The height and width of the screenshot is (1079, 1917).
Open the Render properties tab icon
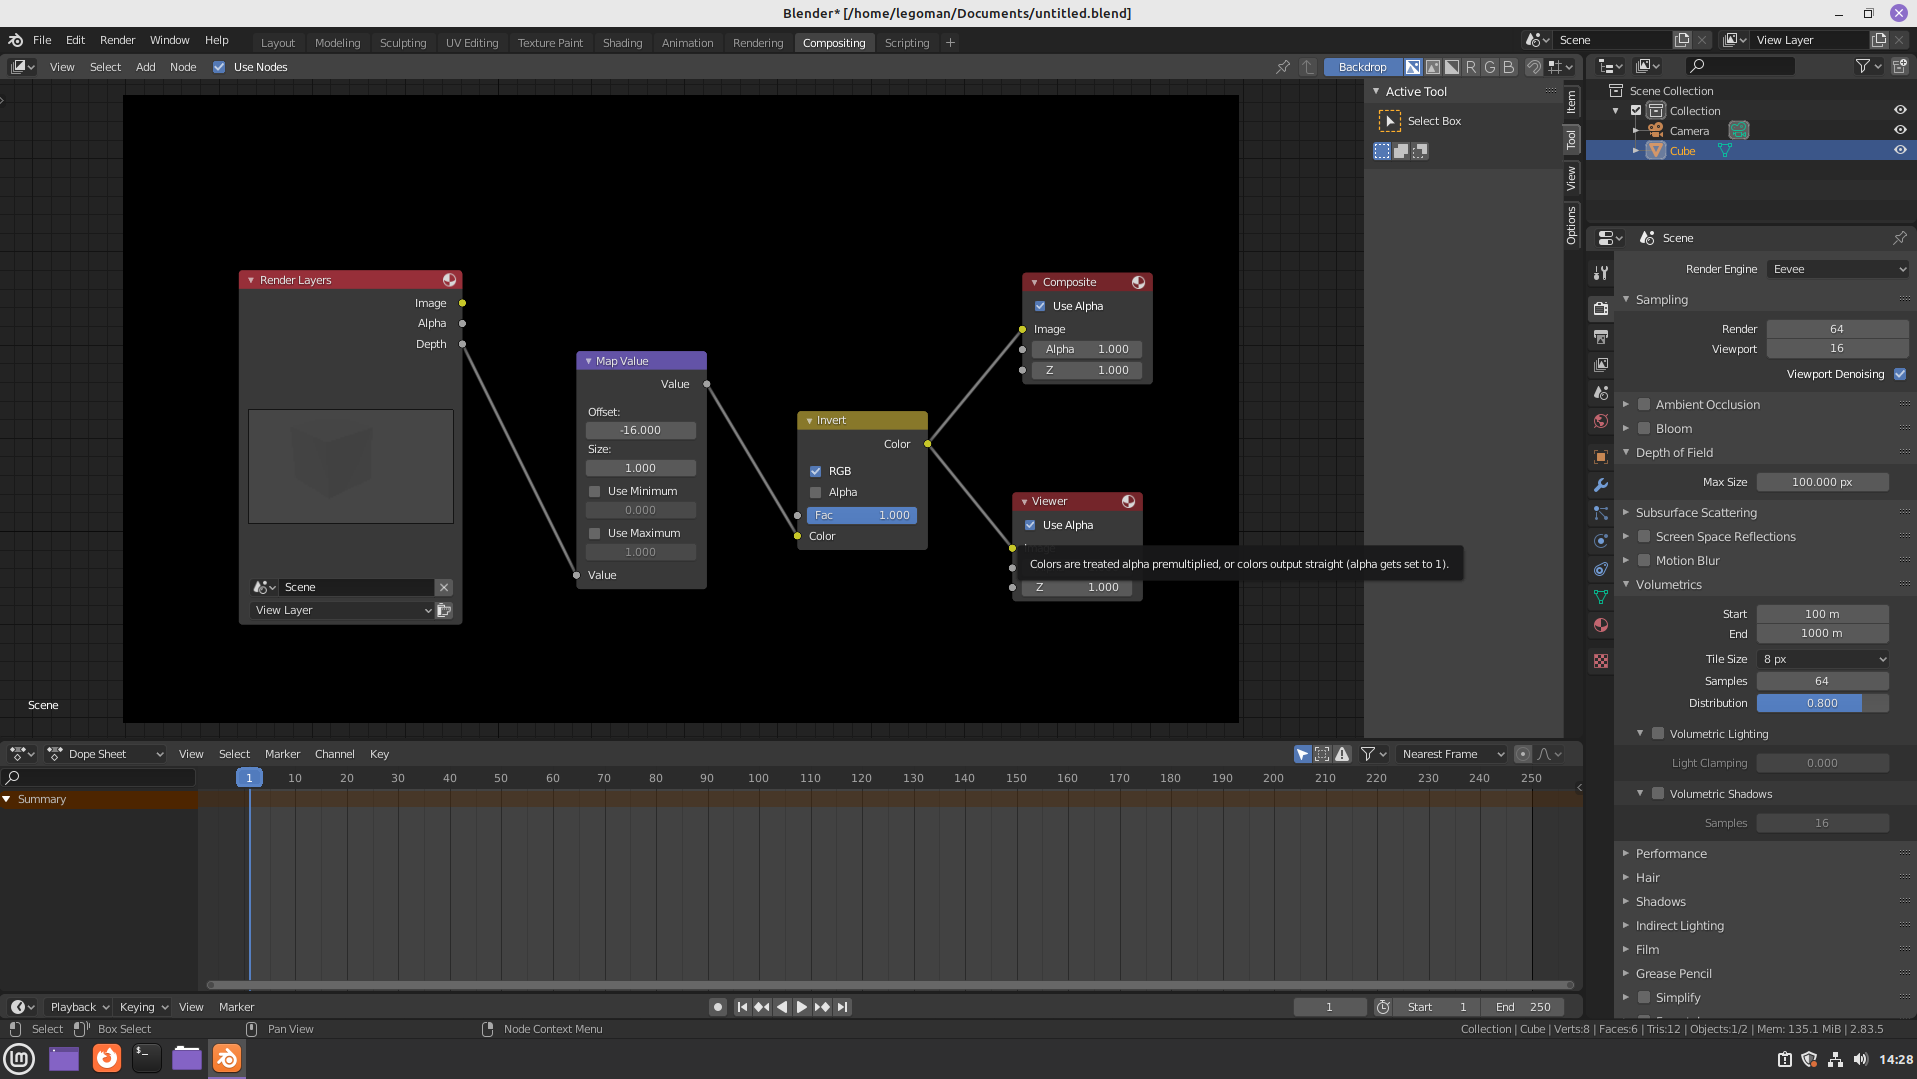coord(1601,309)
